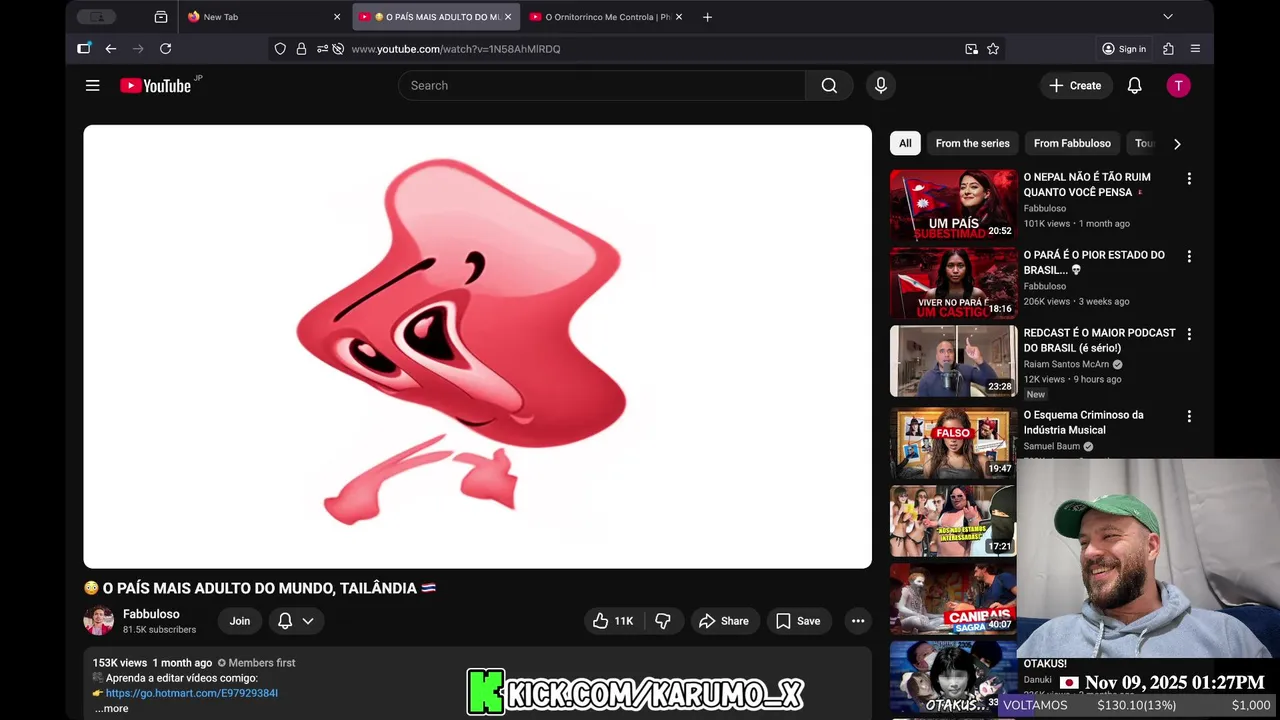Open Firefox sidebar toggle icon

(x=84, y=49)
